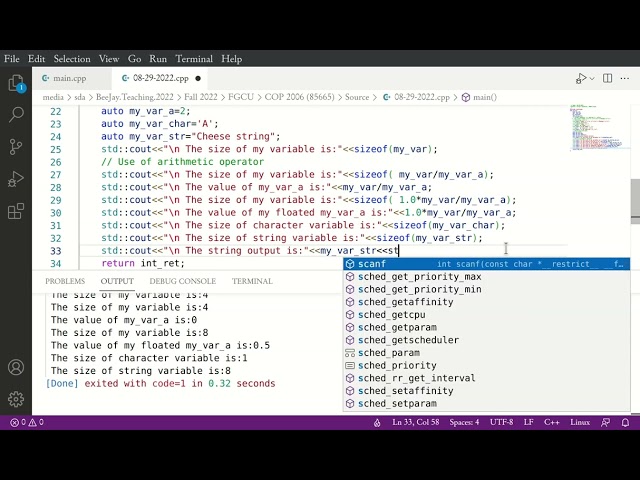This screenshot has height=480, width=640.
Task: Click the COP 2006 (85665) breadcrumb
Action: coord(299,97)
